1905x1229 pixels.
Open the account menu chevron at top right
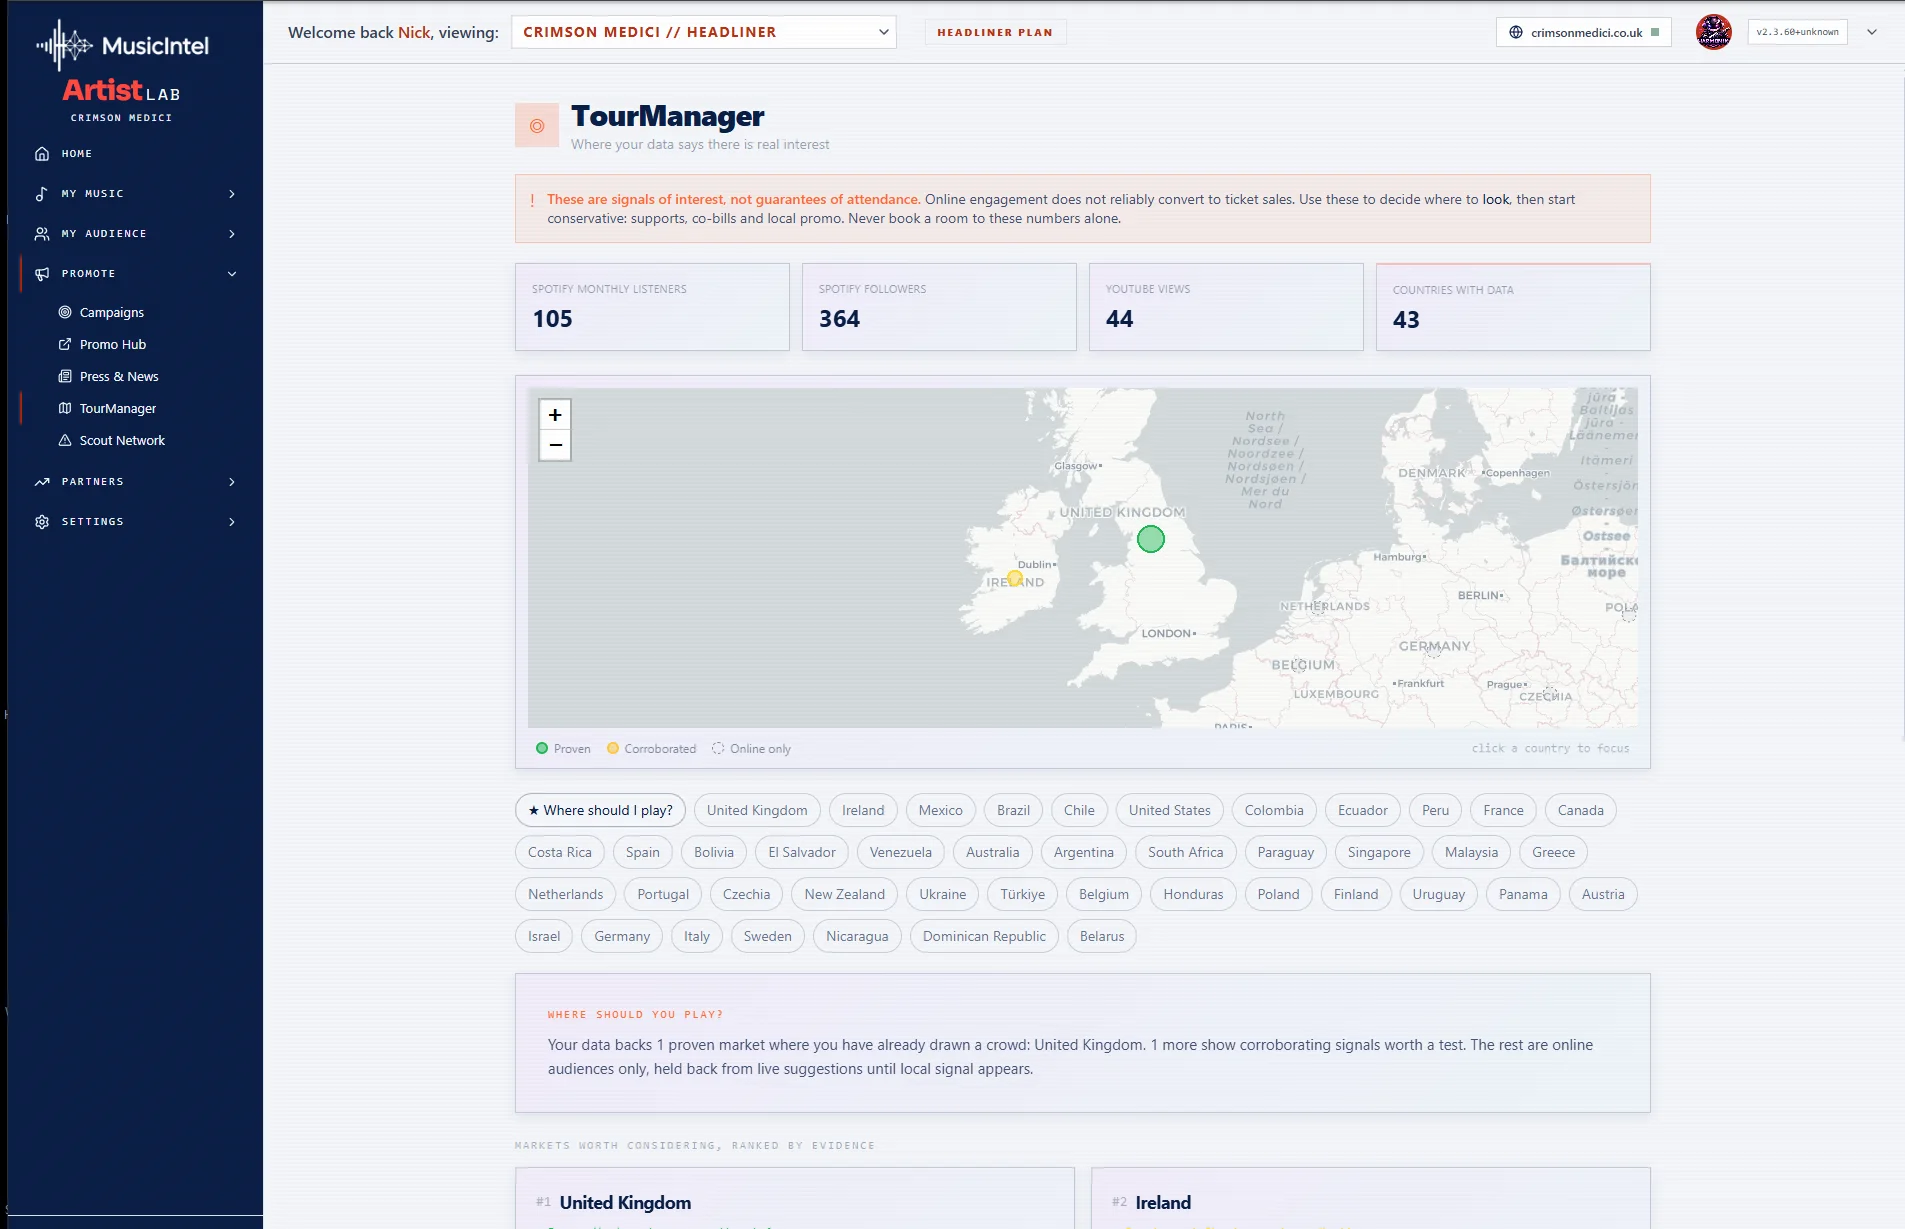[x=1872, y=32]
